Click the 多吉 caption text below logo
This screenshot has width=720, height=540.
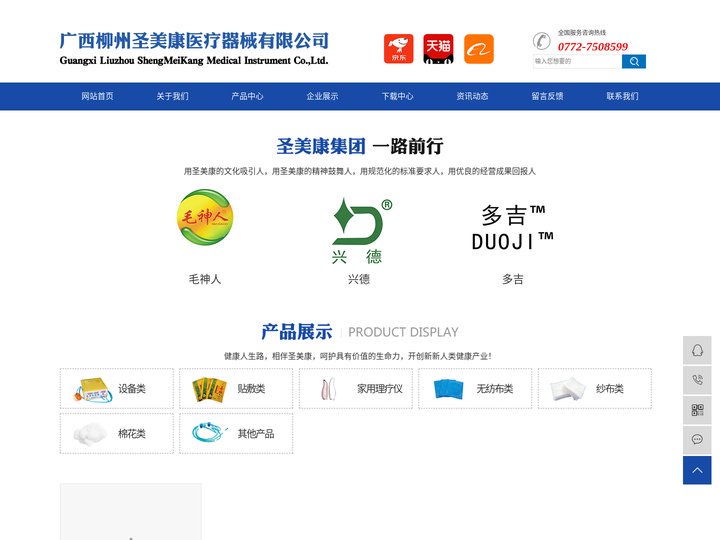tap(512, 279)
